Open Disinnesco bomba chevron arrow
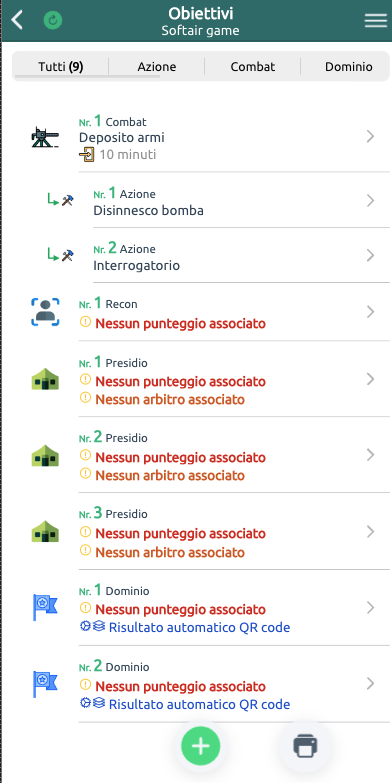This screenshot has height=783, width=392. click(370, 201)
